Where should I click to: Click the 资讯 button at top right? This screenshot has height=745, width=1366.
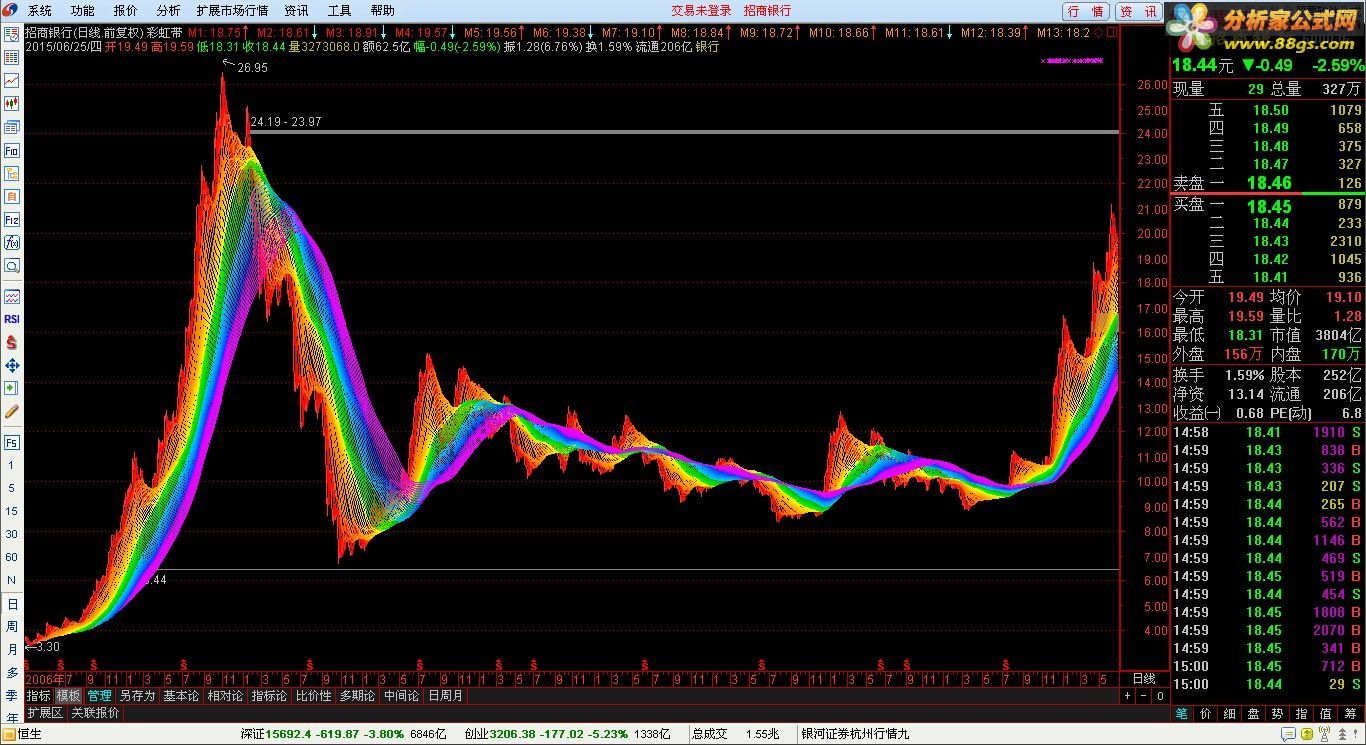1139,11
